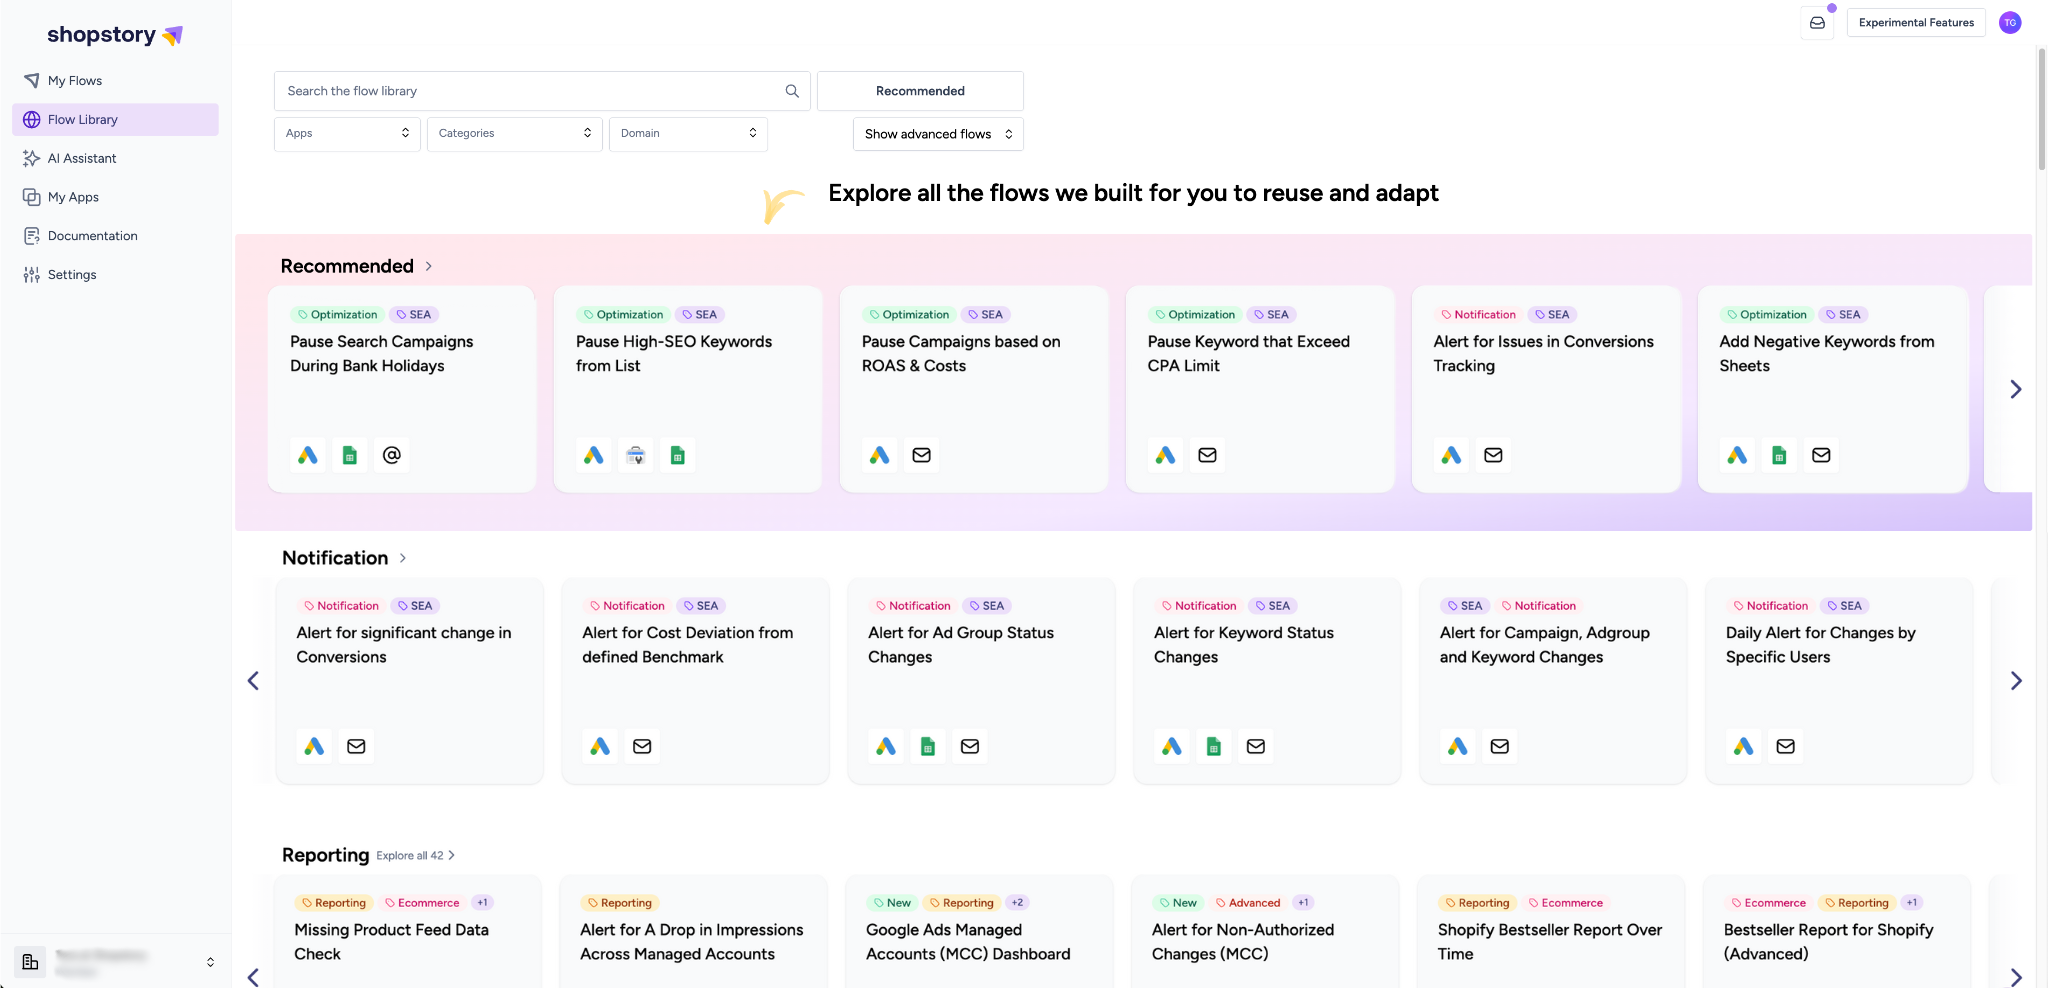Screen dimensions: 2048x988
Task: Click the workspace building icon in the sidebar footer
Action: tap(30, 961)
